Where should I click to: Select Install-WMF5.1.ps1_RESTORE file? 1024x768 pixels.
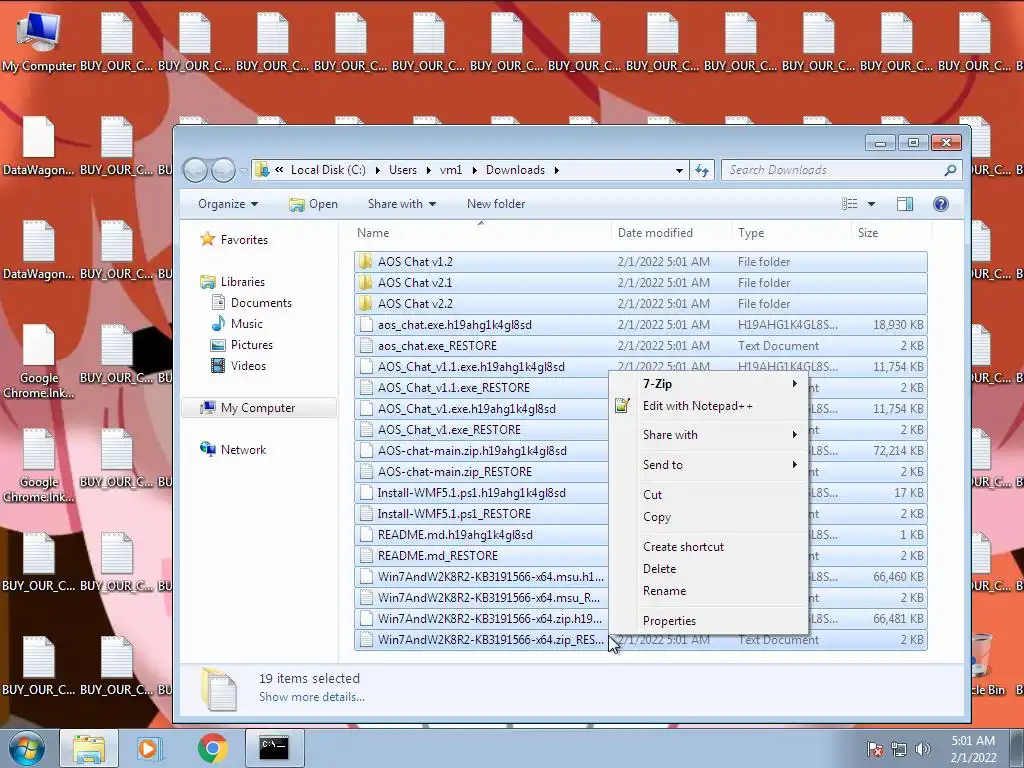(x=482, y=514)
